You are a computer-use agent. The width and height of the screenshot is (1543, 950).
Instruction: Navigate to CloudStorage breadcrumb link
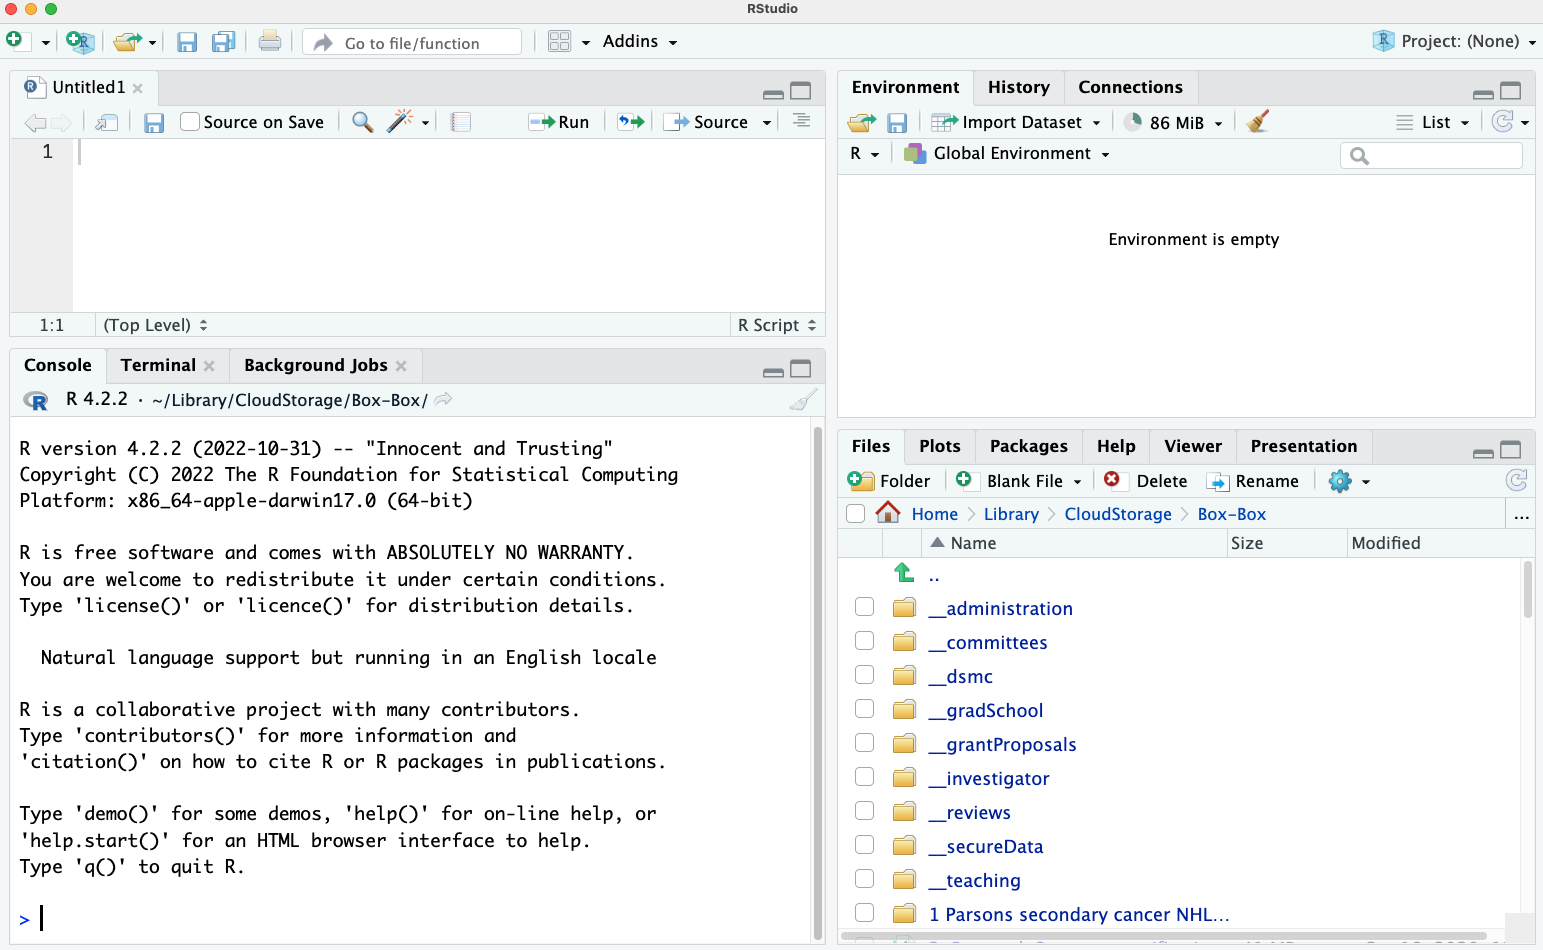1117,514
